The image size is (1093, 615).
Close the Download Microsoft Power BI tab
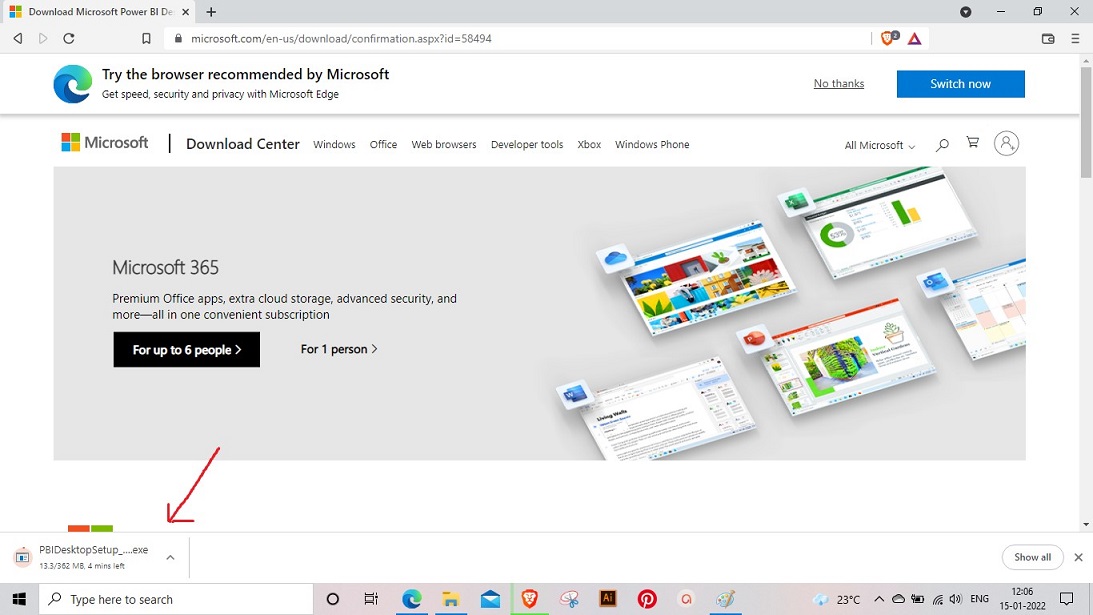point(185,12)
